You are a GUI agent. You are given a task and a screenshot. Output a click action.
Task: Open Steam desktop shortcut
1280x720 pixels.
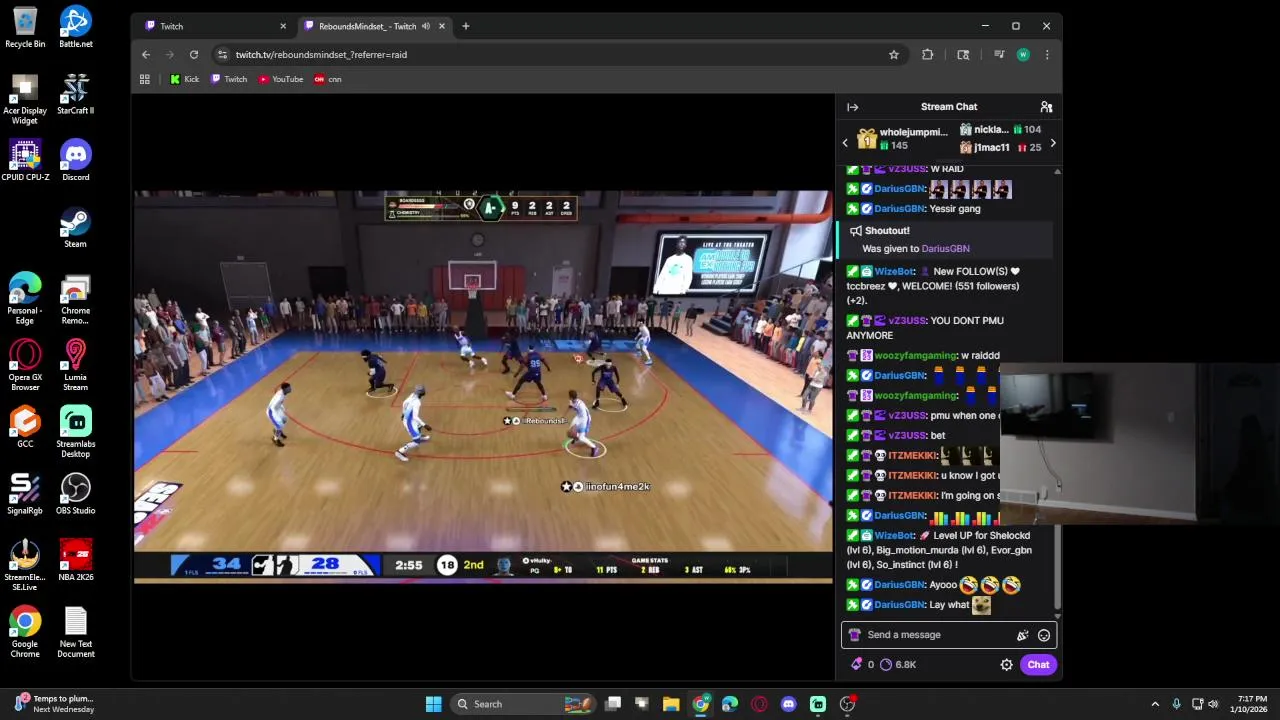[x=76, y=228]
